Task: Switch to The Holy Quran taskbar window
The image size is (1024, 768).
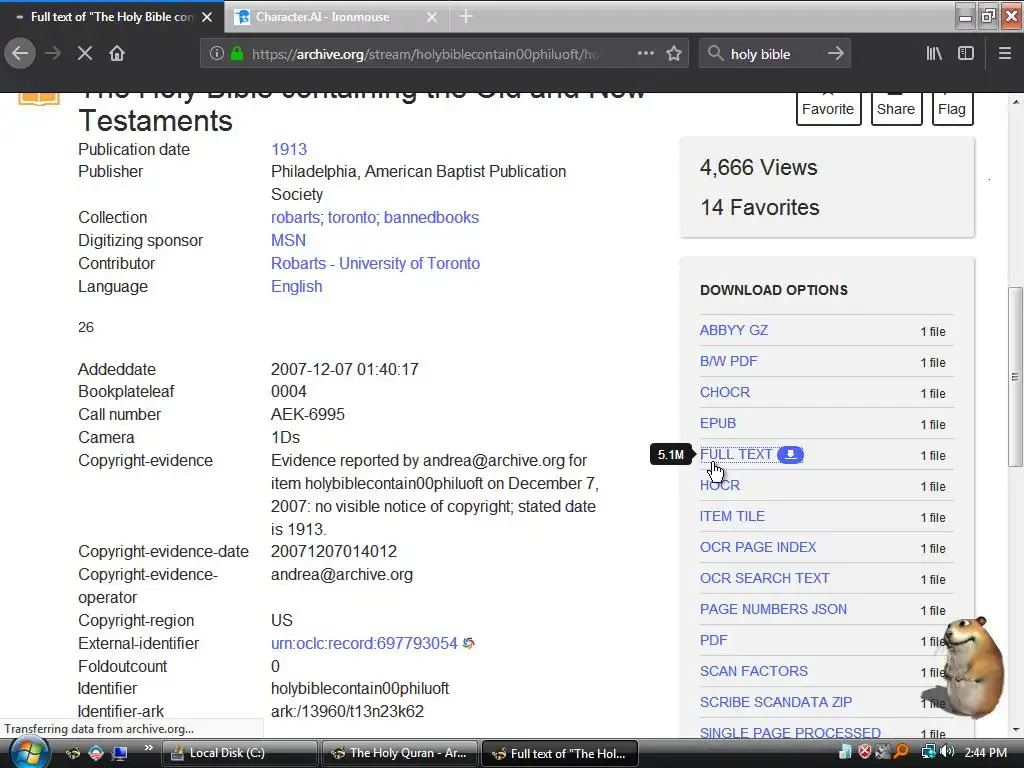Action: coord(400,753)
